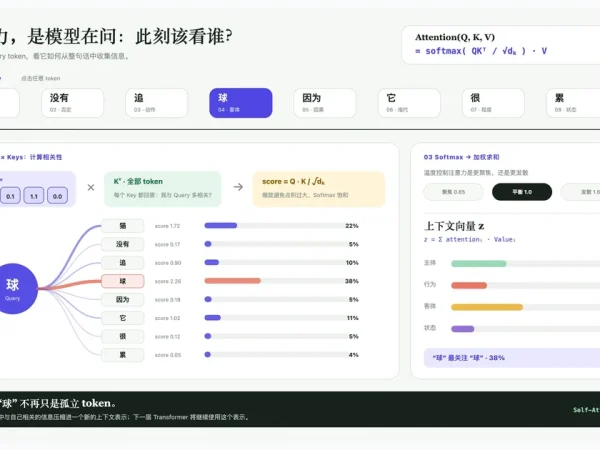Viewport: 600px width, 450px height.
Task: Click the green 主体 context bar
Action: 479,263
